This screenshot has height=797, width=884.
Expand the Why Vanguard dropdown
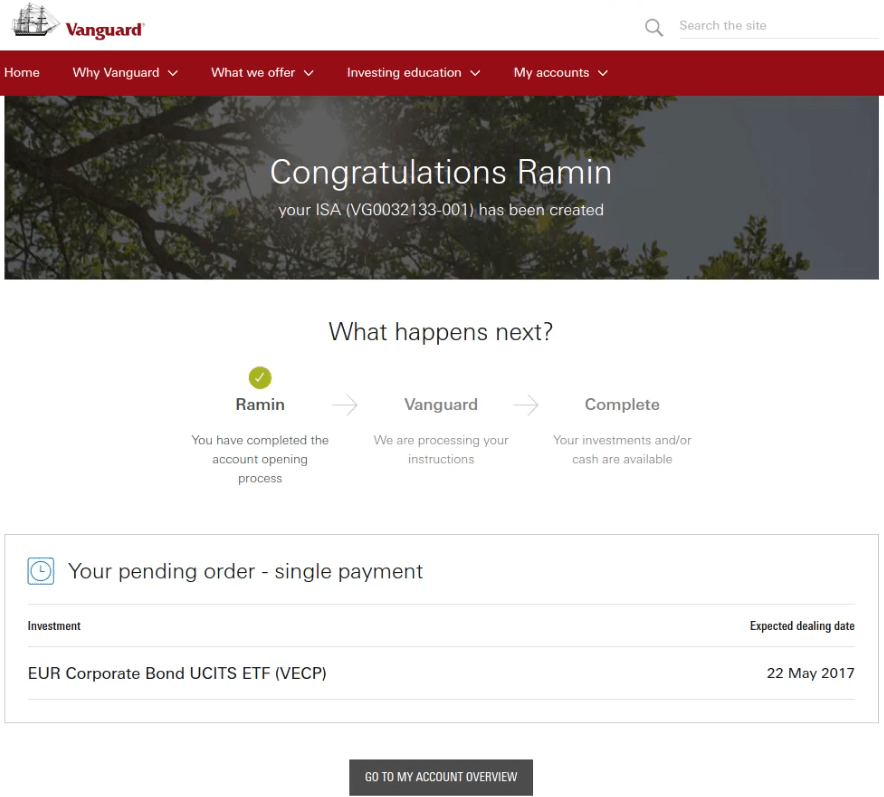124,72
